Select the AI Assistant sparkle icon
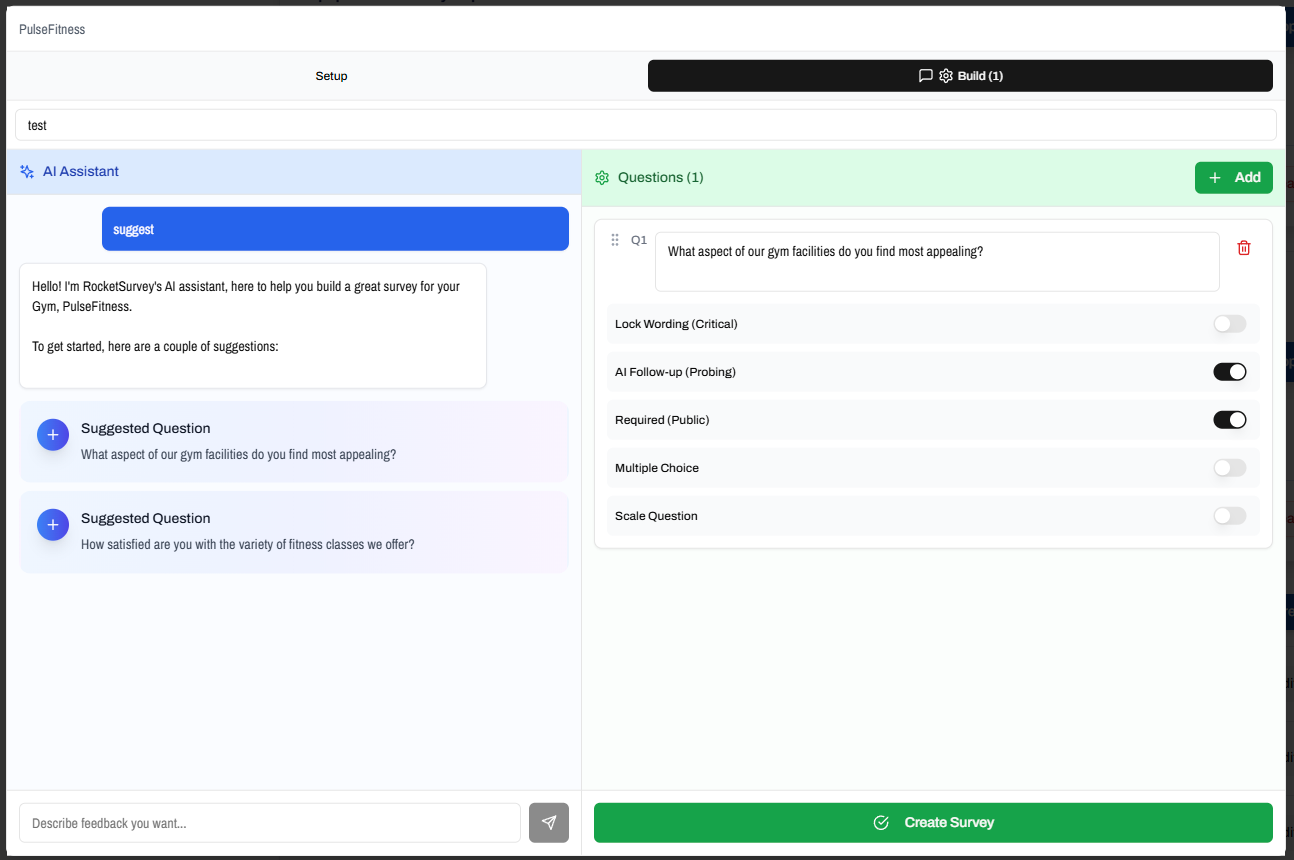 [26, 171]
